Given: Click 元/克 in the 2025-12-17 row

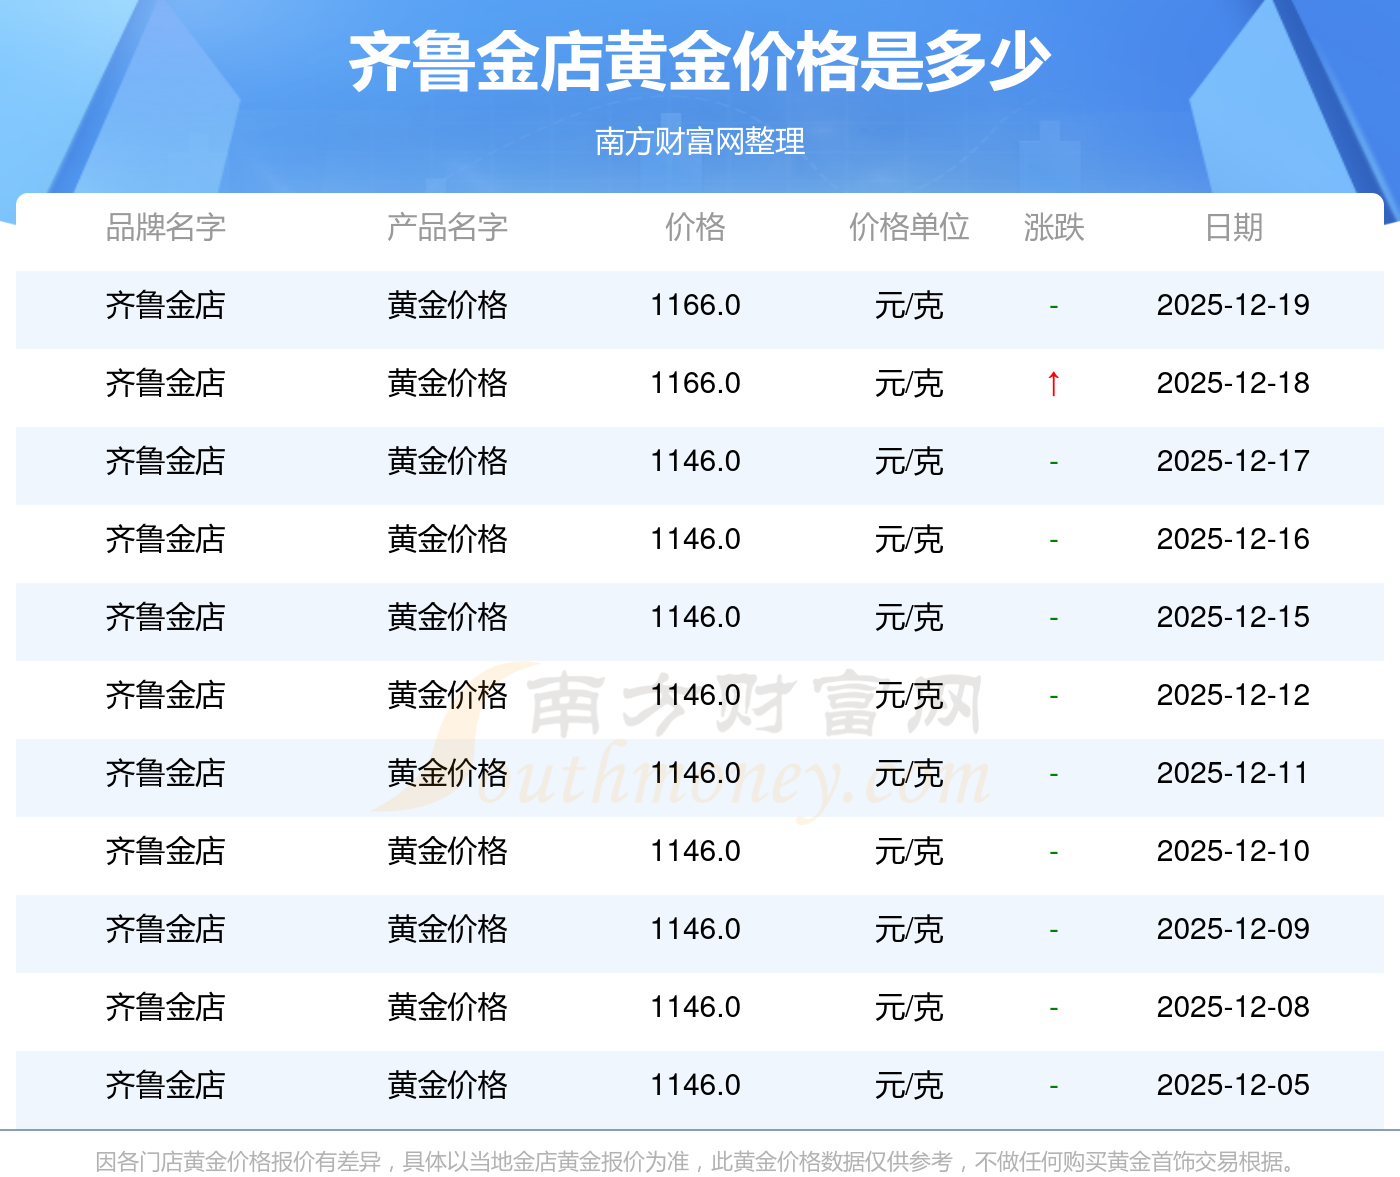Looking at the screenshot, I should pyautogui.click(x=909, y=461).
